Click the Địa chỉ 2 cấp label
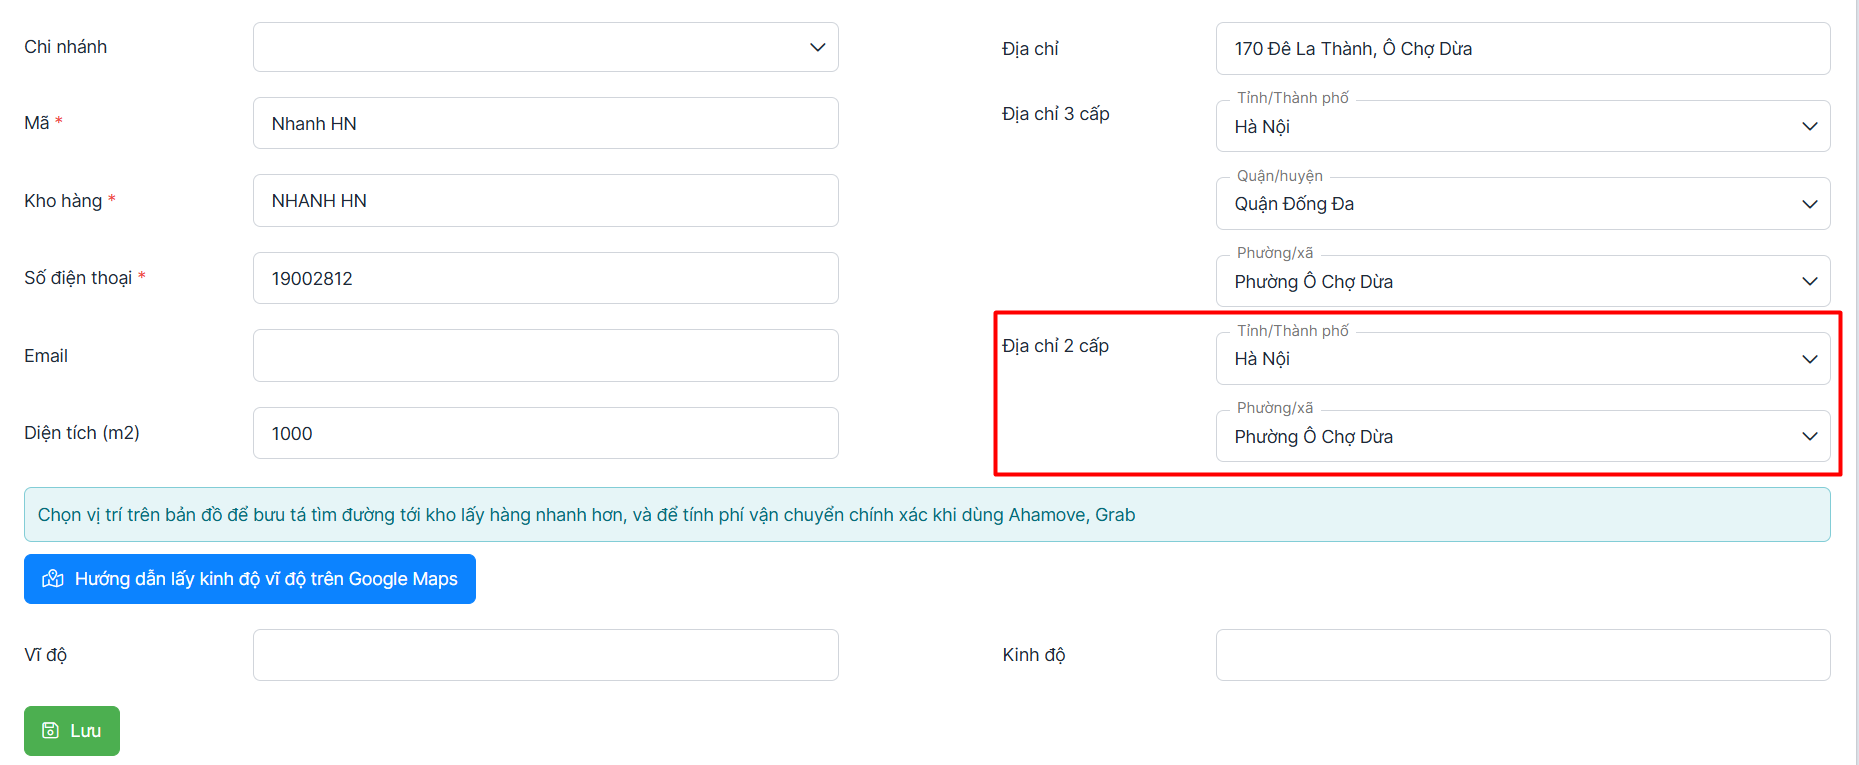The width and height of the screenshot is (1859, 765). click(1055, 346)
